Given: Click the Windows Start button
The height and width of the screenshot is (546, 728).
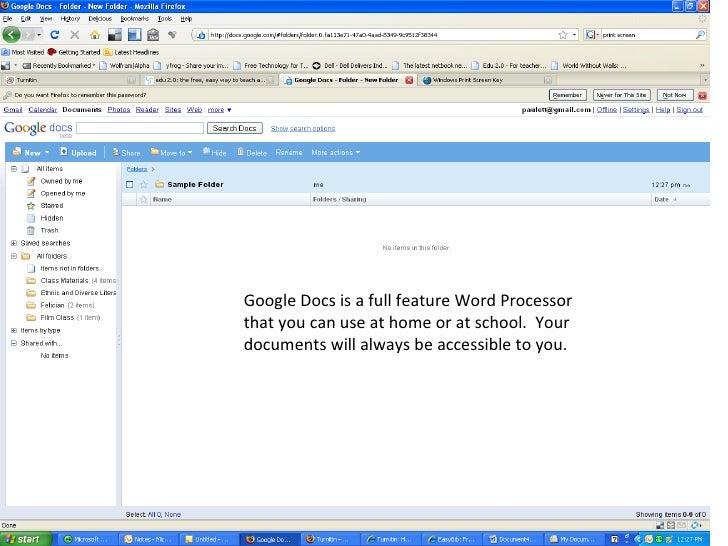Looking at the screenshot, I should click(x=26, y=539).
